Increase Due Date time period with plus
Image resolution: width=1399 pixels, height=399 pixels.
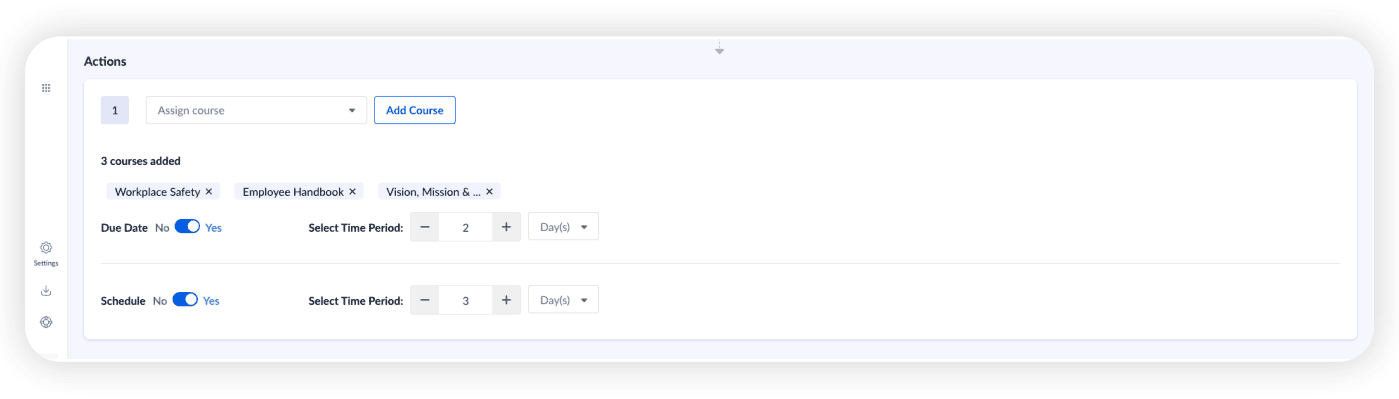tap(506, 227)
